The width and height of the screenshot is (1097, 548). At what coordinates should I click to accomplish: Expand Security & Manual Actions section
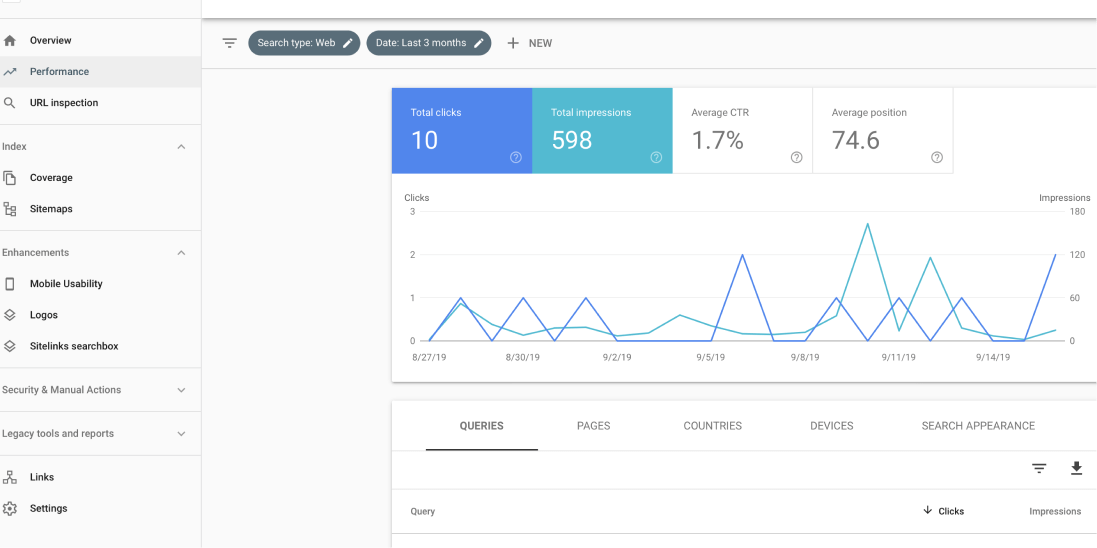(x=100, y=390)
